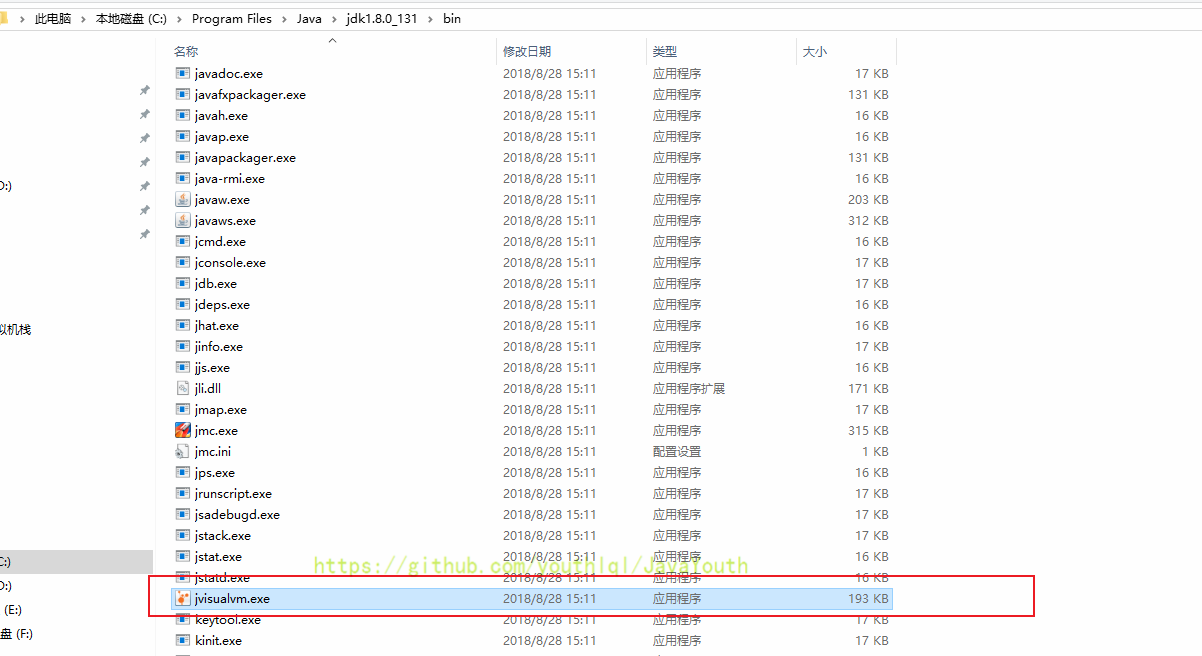Click the kinit.exe file icon
Viewport: 1202px width, 656px height.
tap(182, 640)
